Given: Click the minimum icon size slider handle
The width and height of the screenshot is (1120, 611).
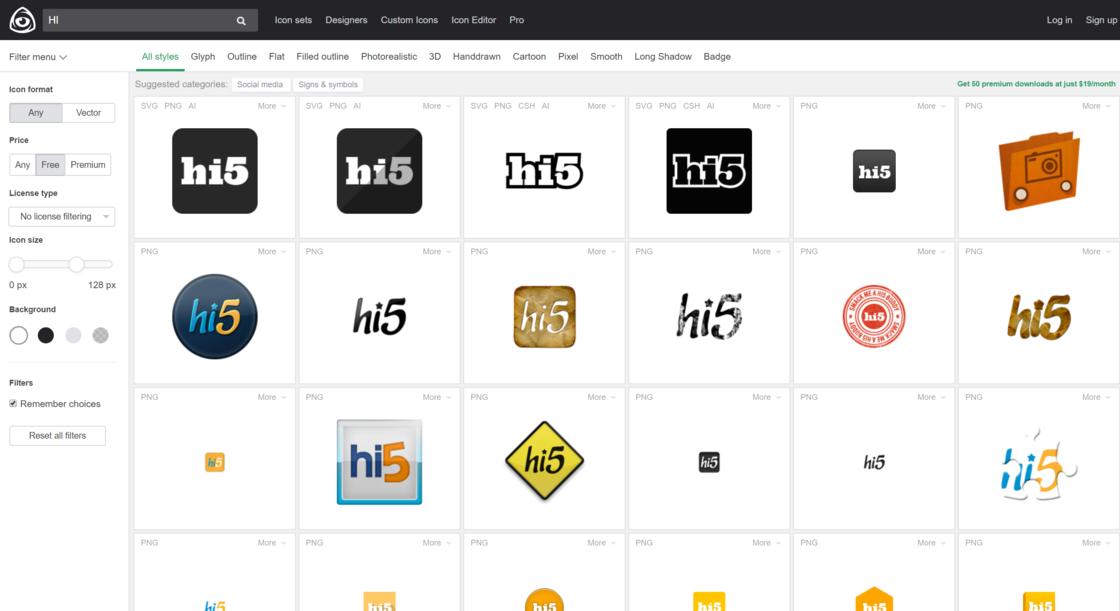Looking at the screenshot, I should (16, 264).
